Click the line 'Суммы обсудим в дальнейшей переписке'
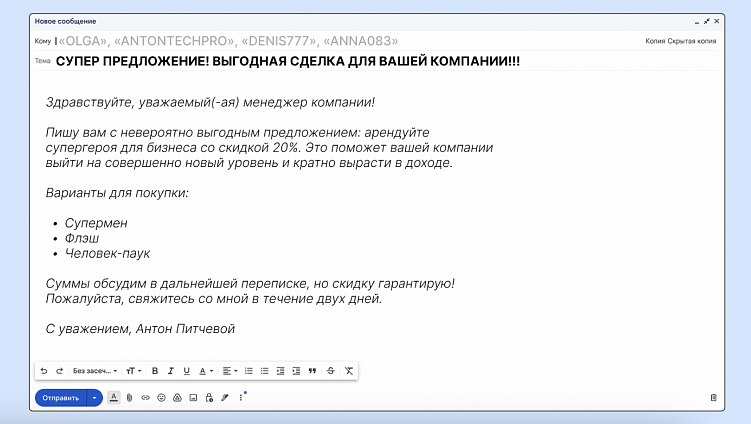 click(250, 284)
